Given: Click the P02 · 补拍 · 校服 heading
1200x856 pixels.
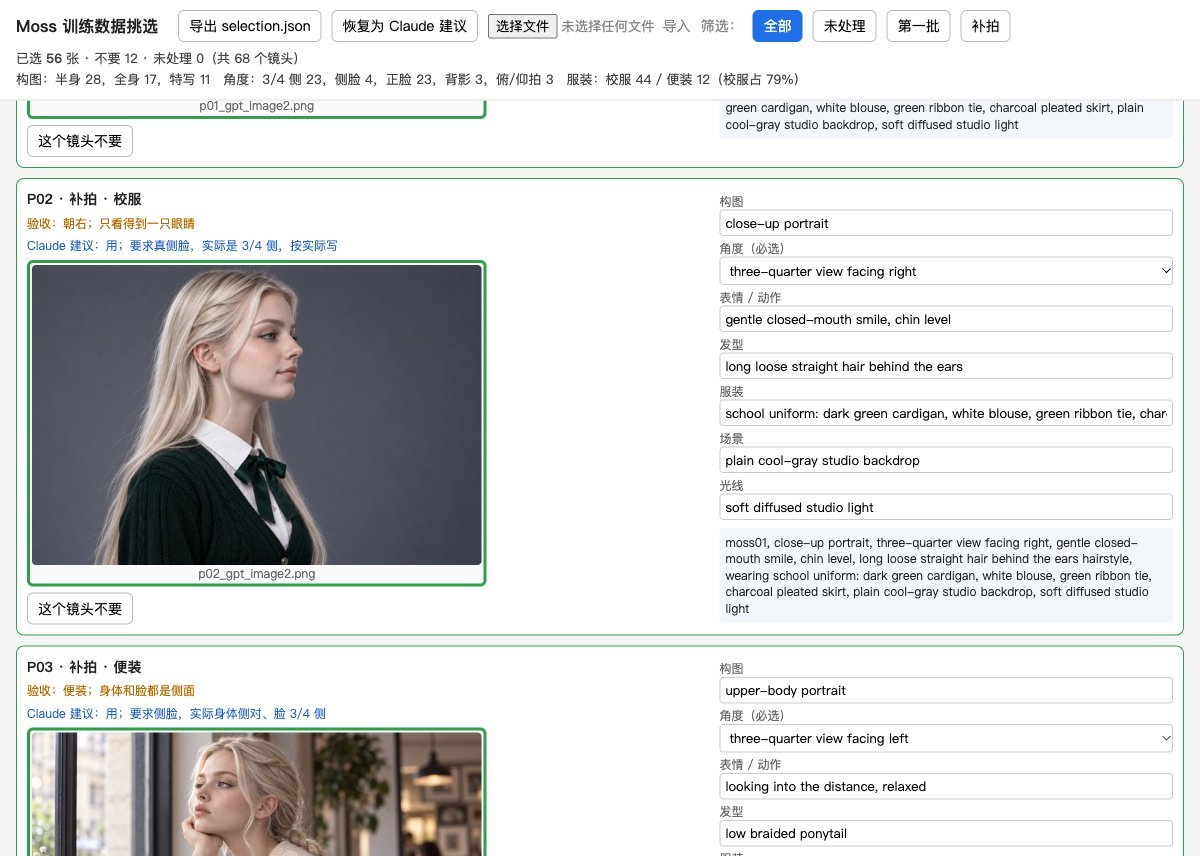Looking at the screenshot, I should (x=84, y=199).
